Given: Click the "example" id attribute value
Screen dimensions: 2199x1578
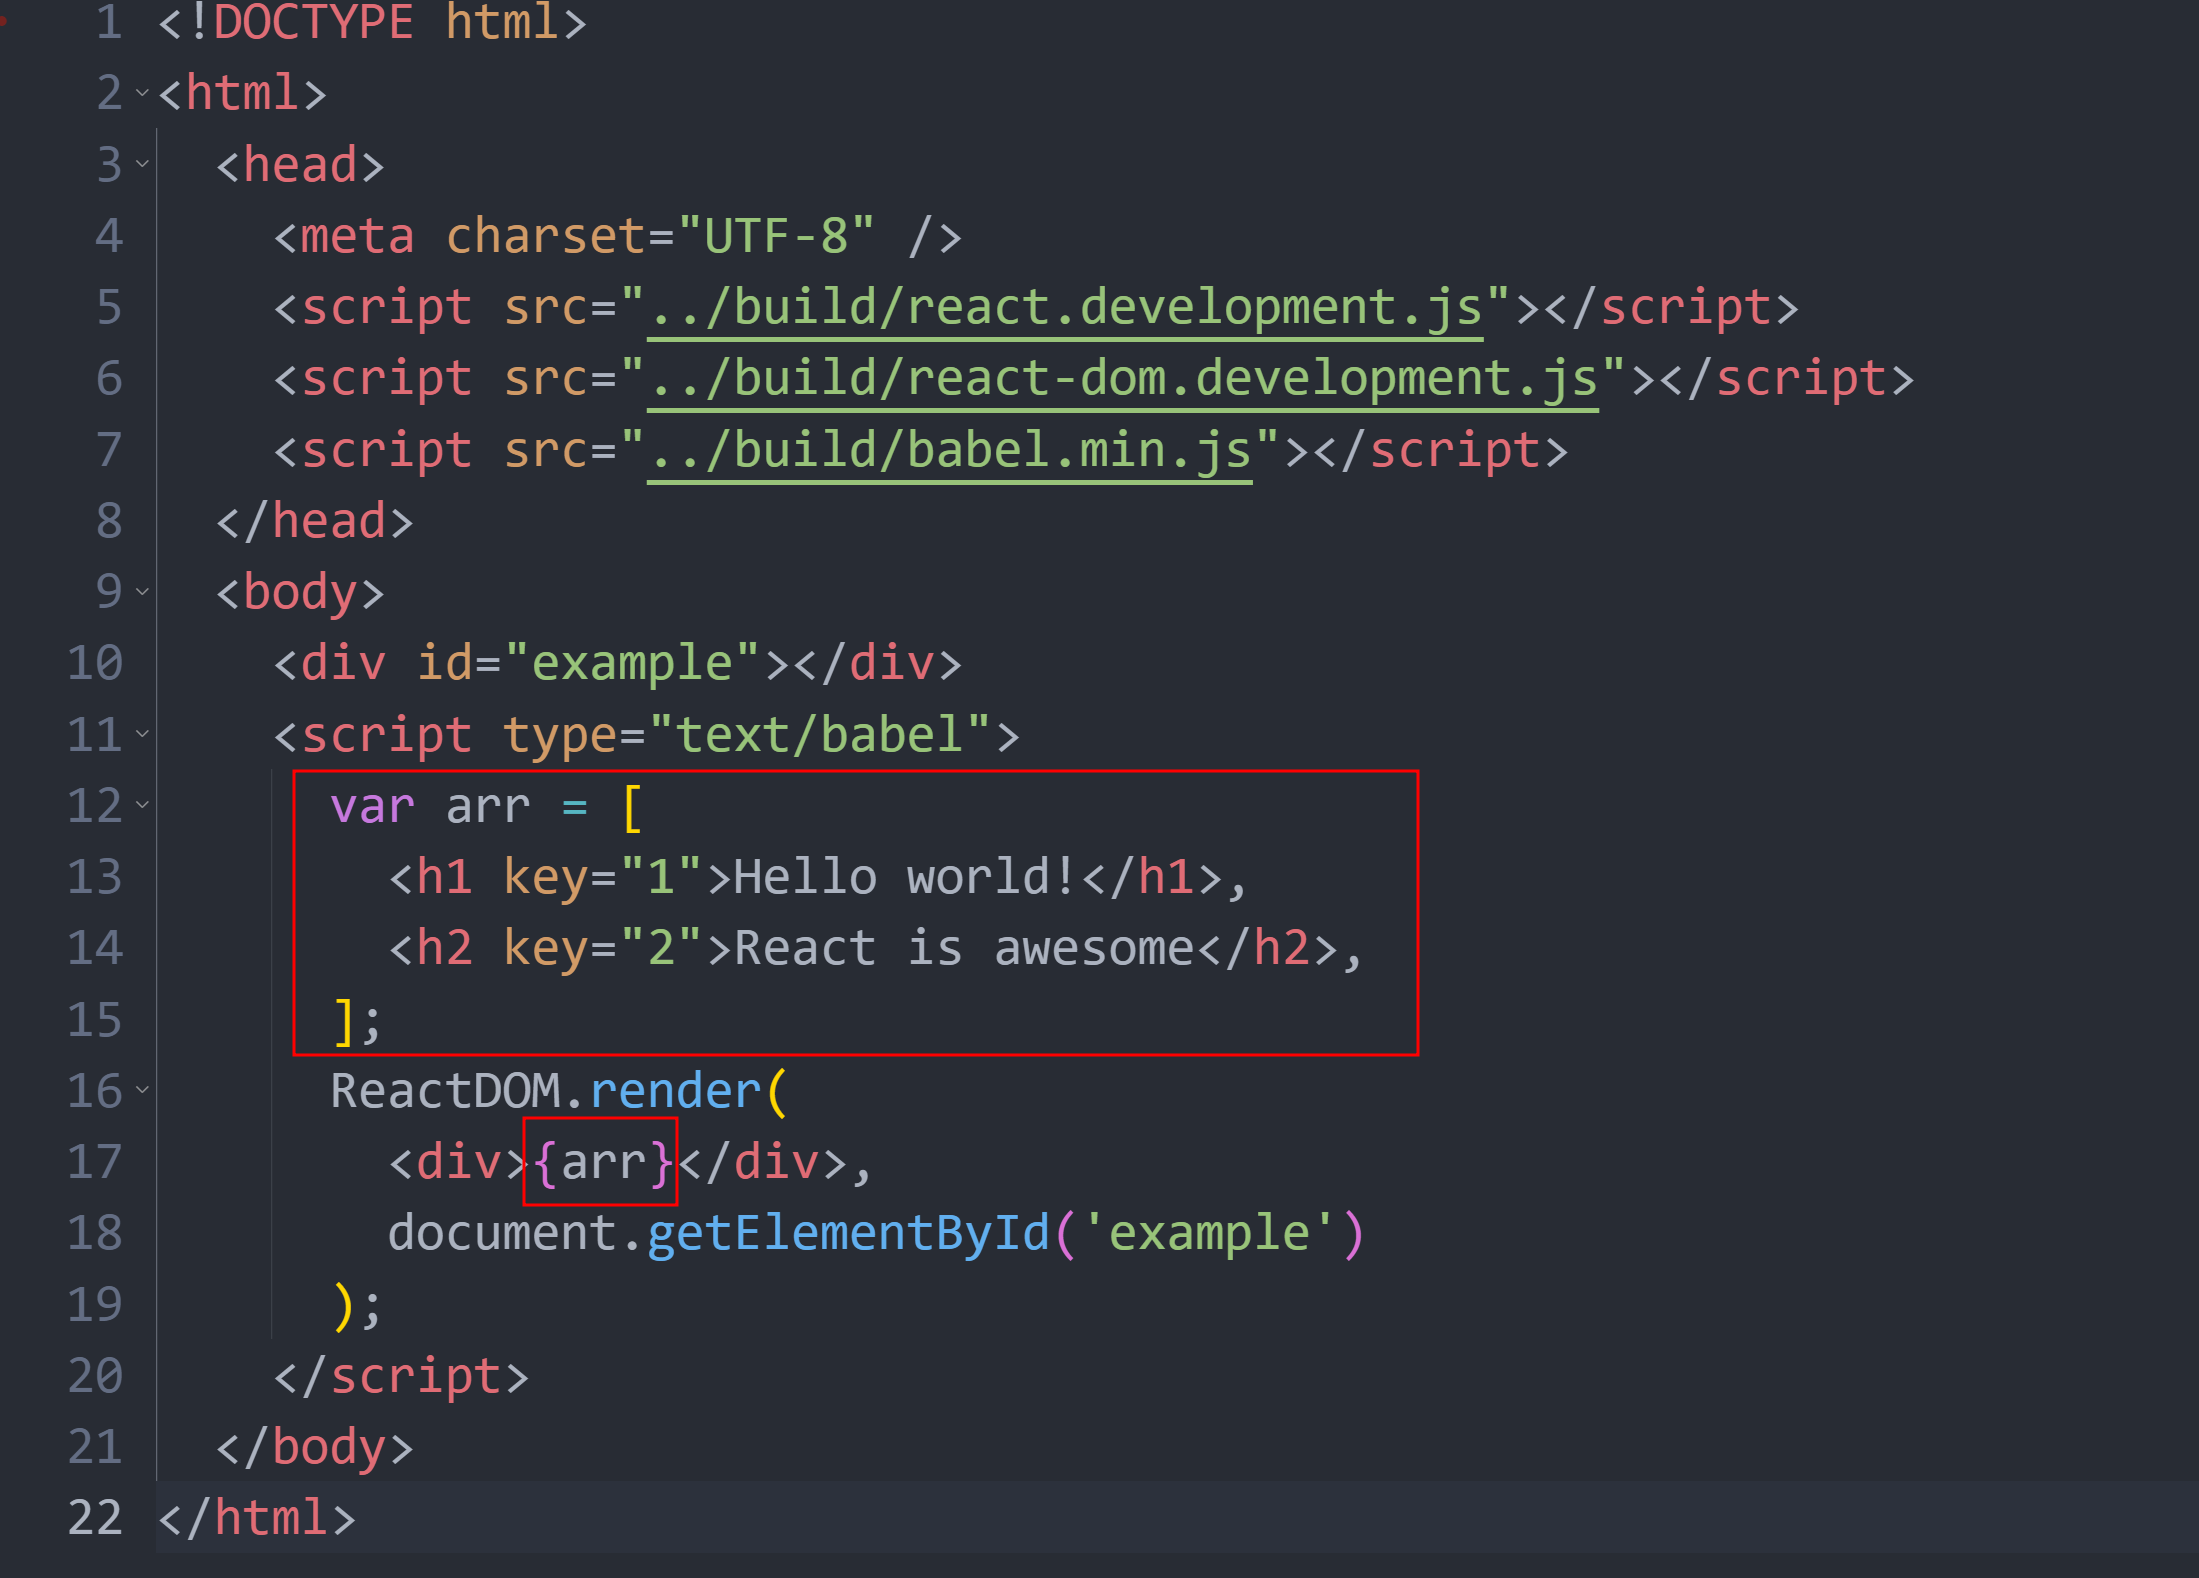Looking at the screenshot, I should (x=632, y=664).
